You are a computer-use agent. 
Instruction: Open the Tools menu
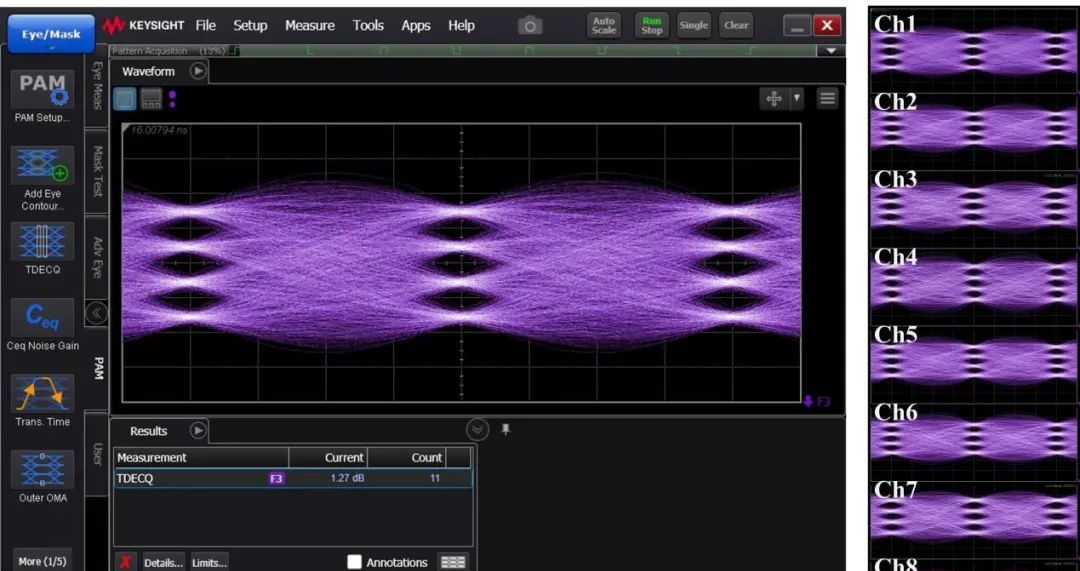(368, 25)
